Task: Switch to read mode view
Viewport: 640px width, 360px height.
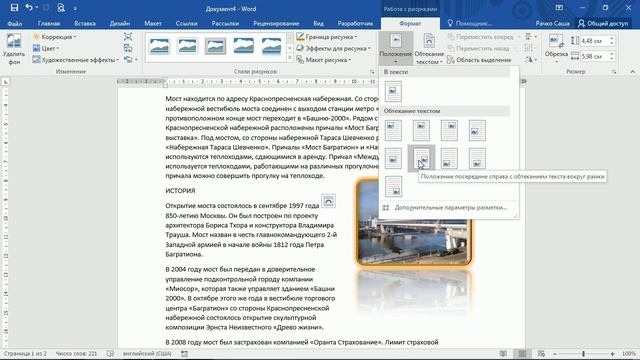Action: [x=503, y=353]
